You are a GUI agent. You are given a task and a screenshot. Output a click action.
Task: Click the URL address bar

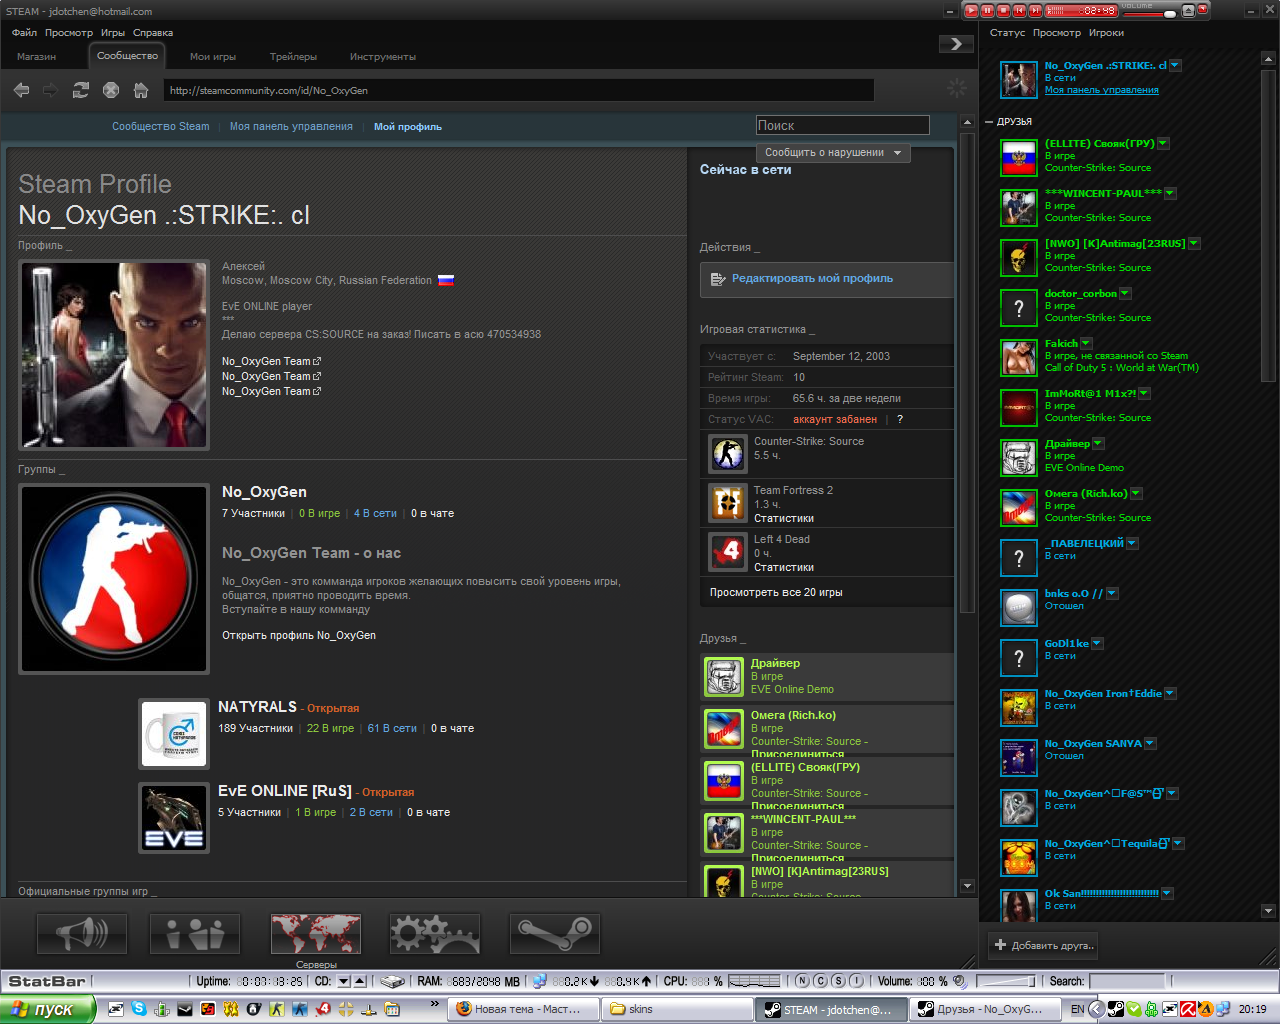519,90
